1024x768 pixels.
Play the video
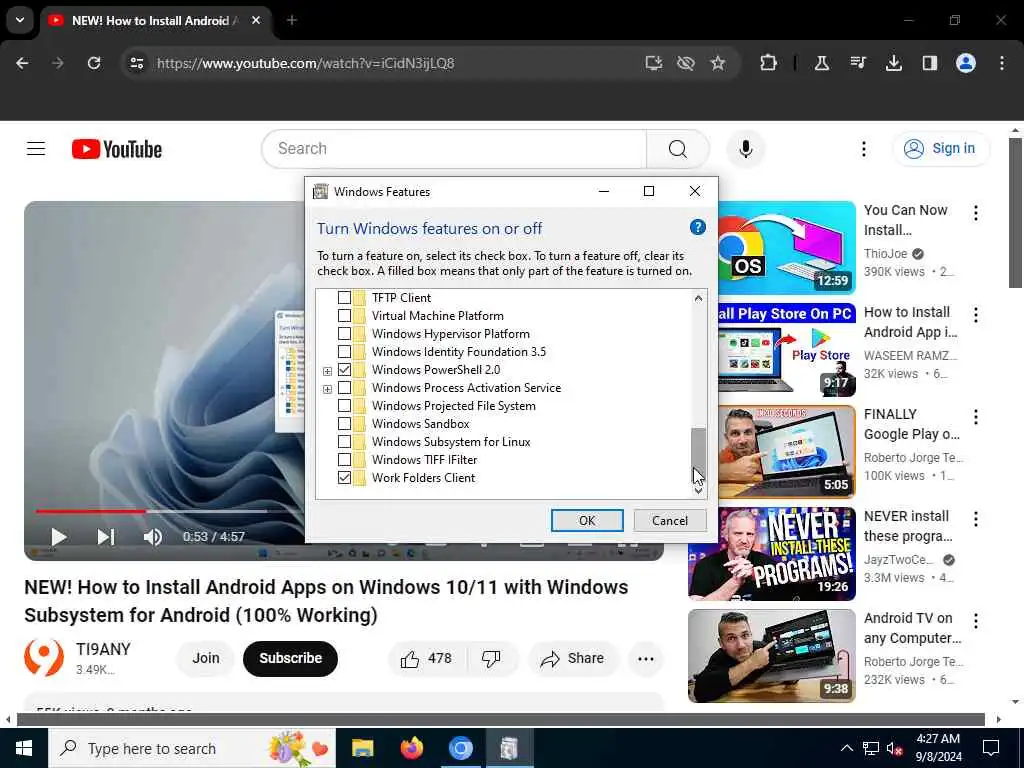59,537
